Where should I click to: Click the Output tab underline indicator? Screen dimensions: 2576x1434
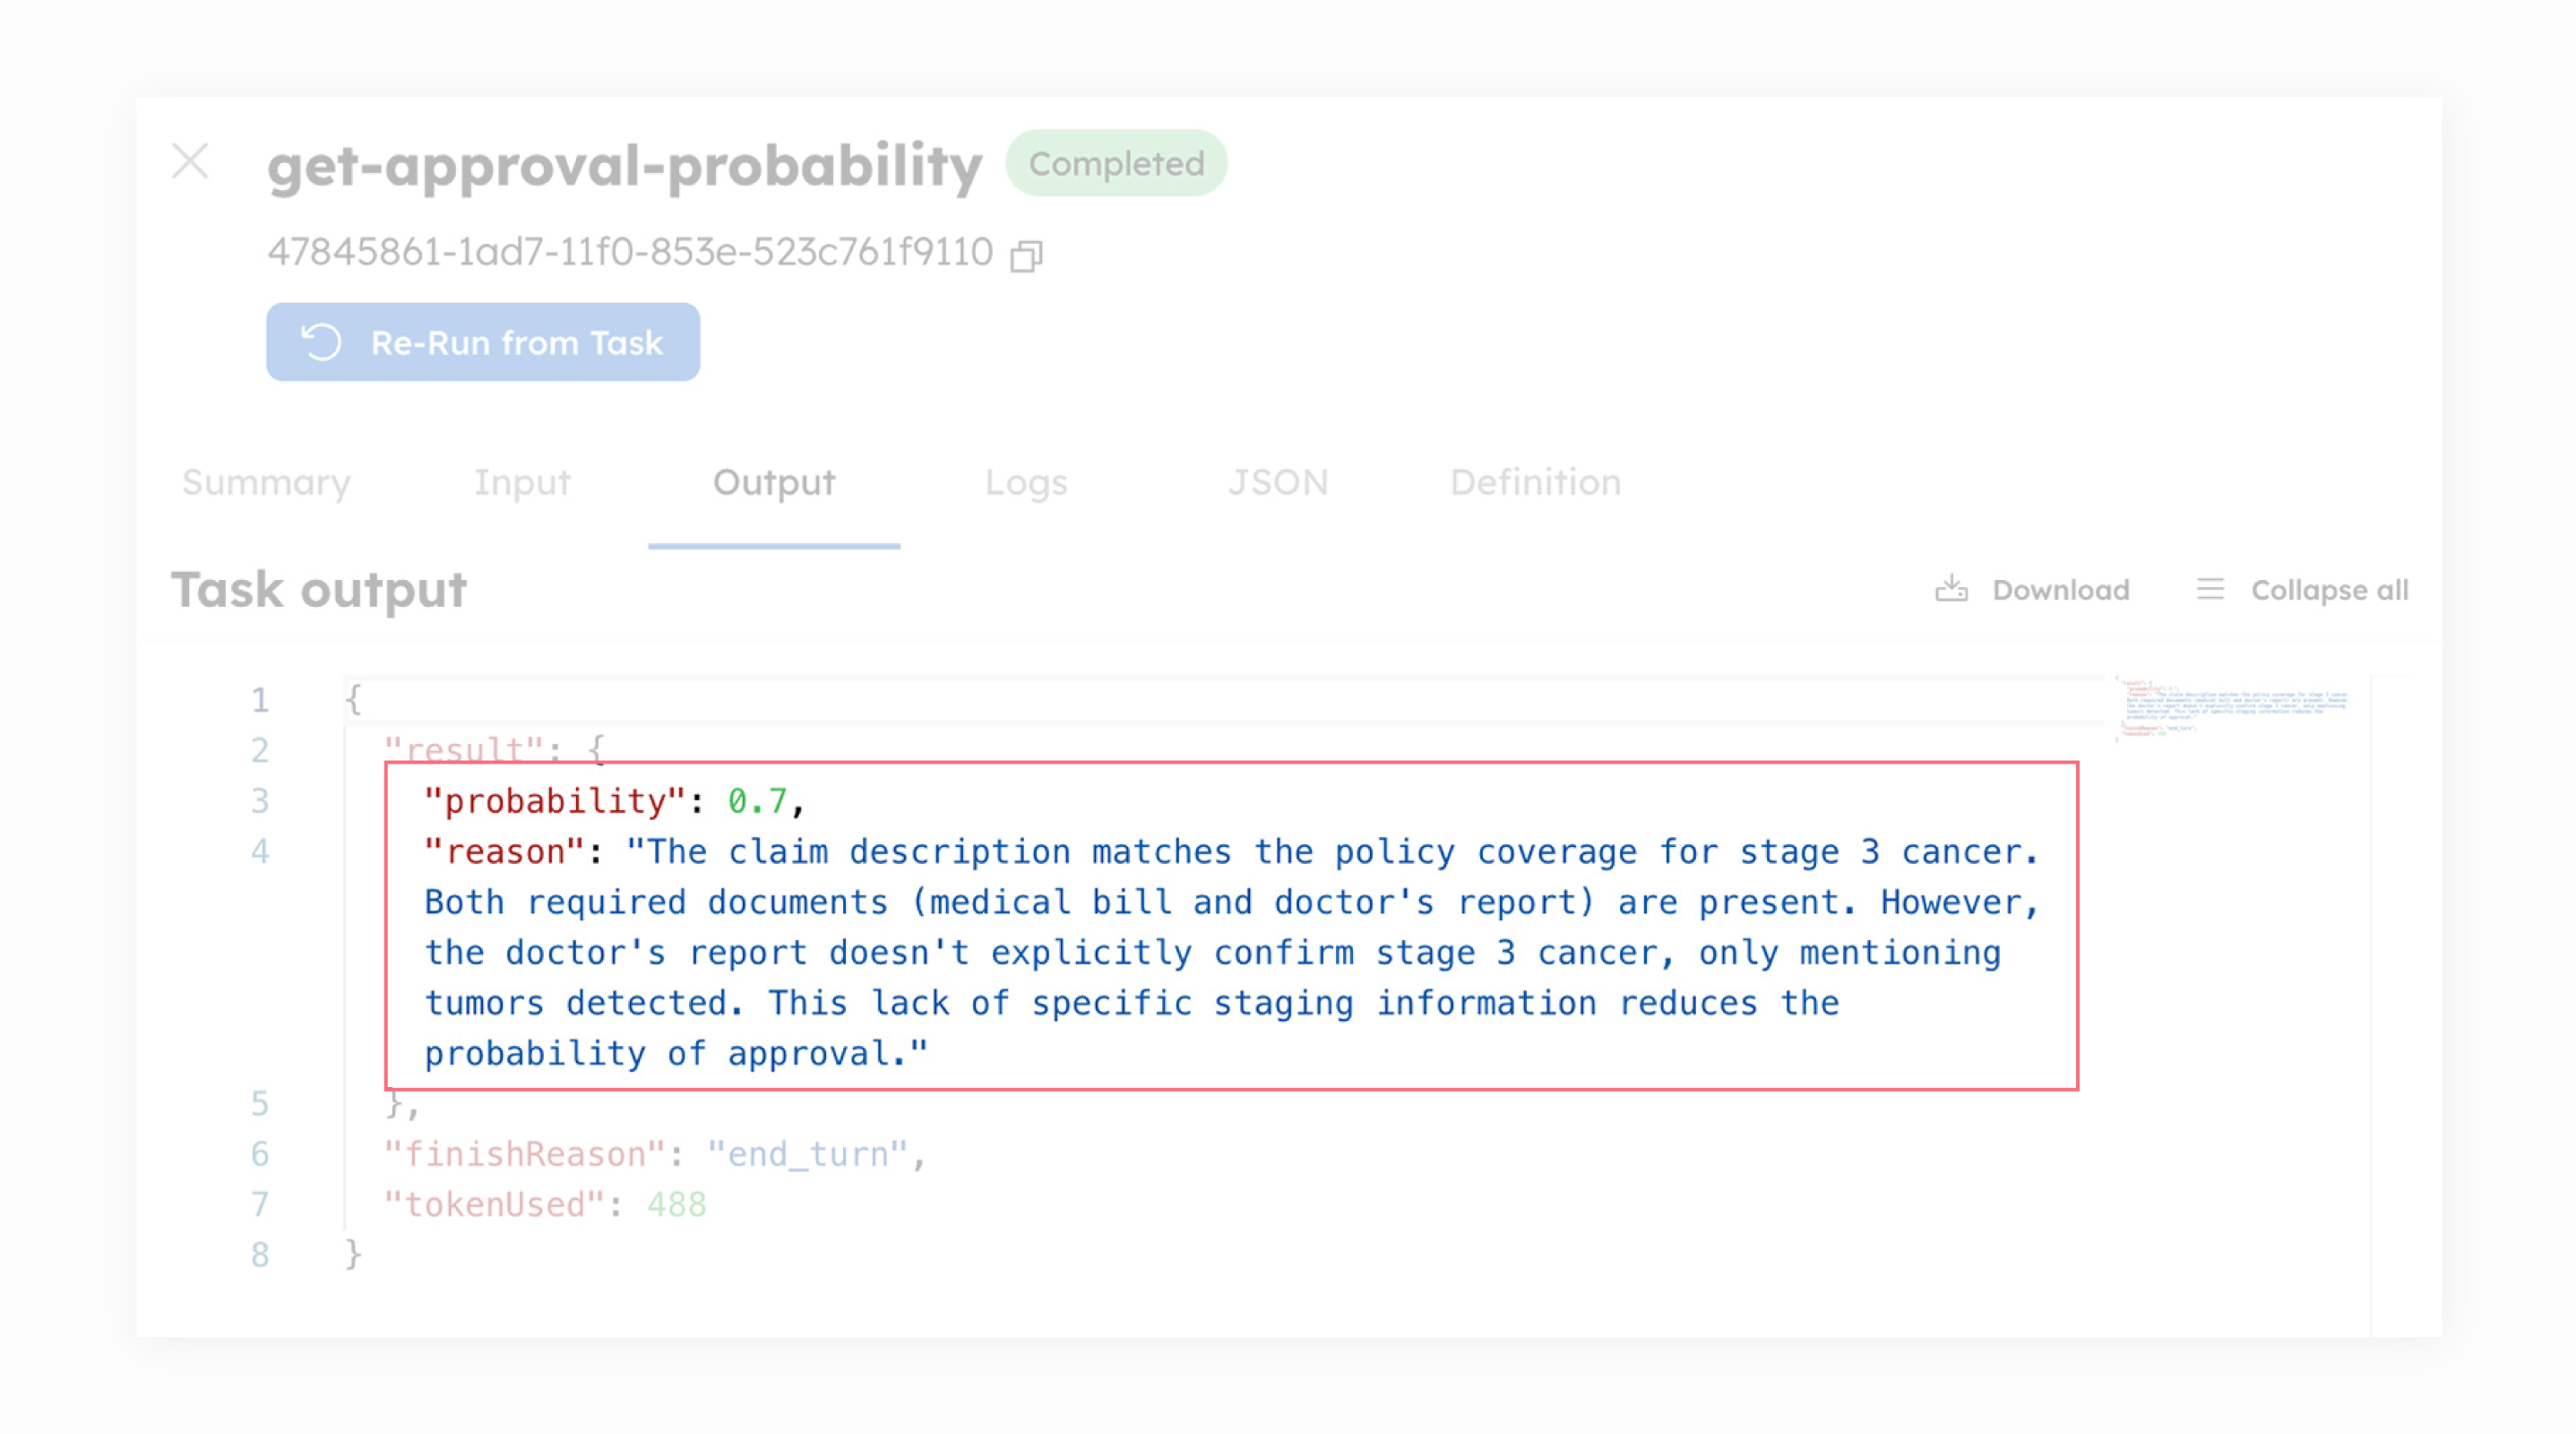click(x=774, y=545)
